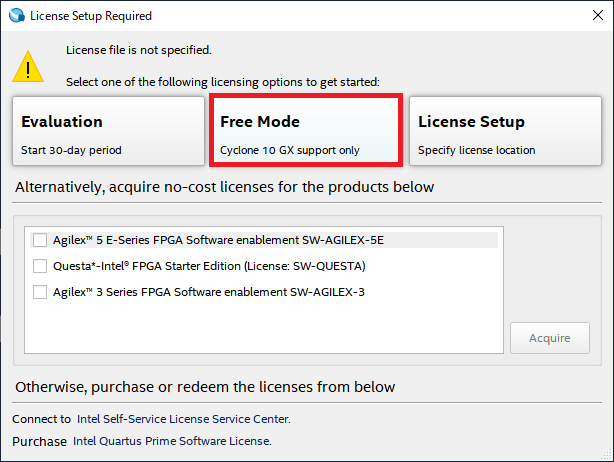This screenshot has width=614, height=462.
Task: Click the Quartus globe icon in title bar
Action: coord(17,15)
